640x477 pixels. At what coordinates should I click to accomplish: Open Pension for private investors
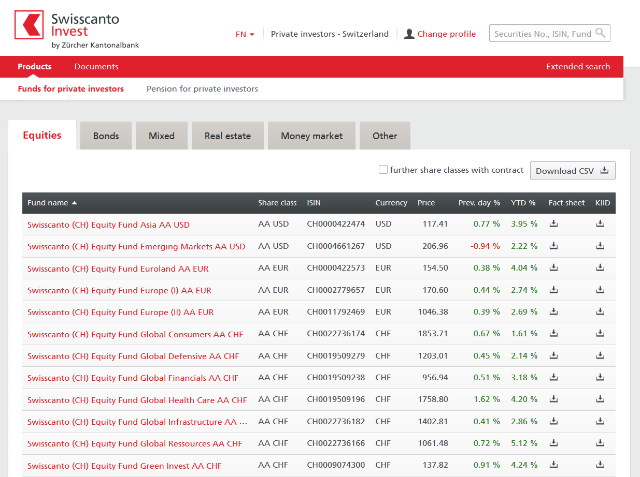click(202, 89)
